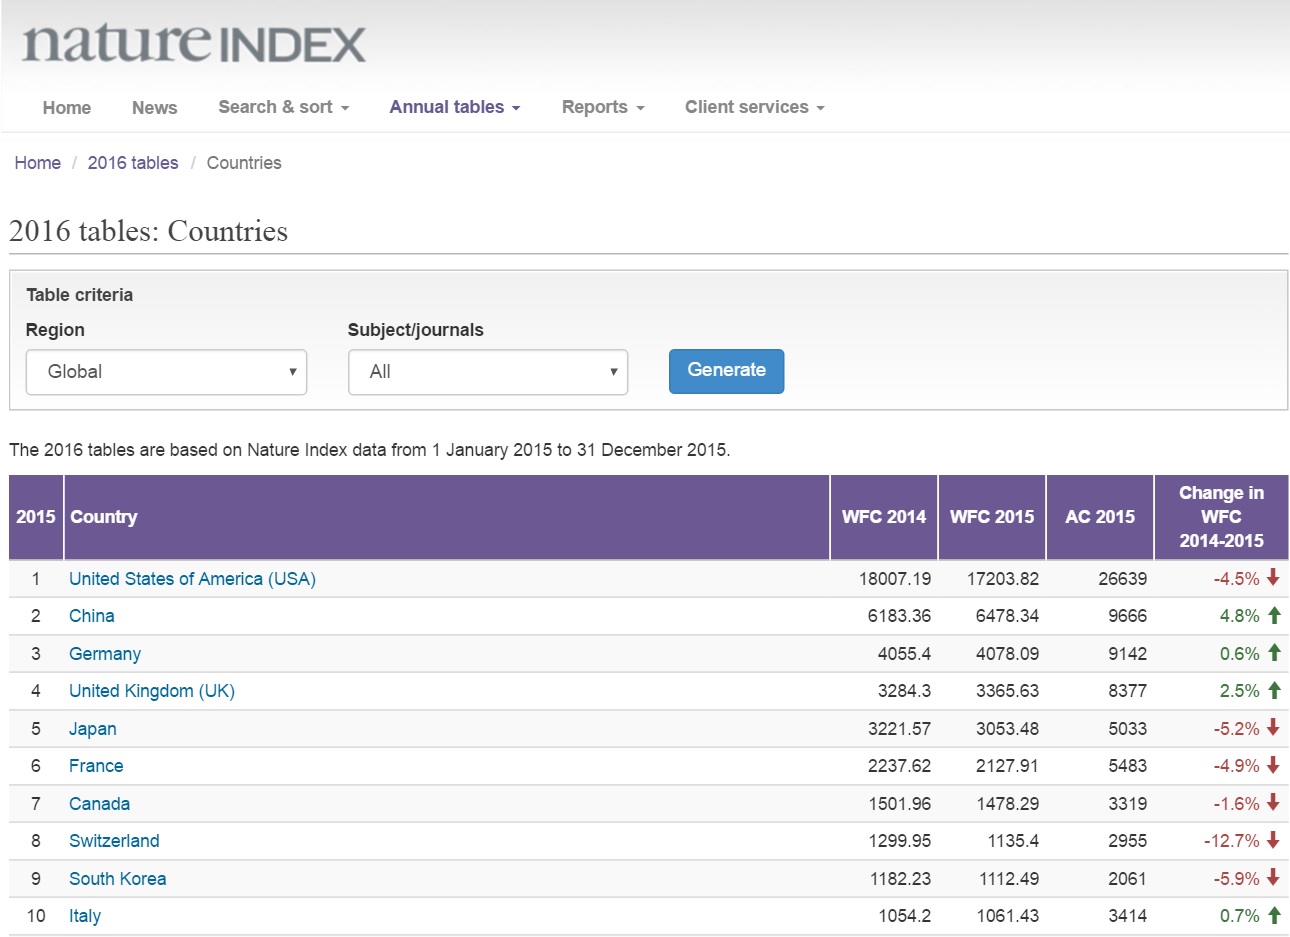Open the South Korea country link
Image resolution: width=1290 pixels, height=937 pixels.
118,879
